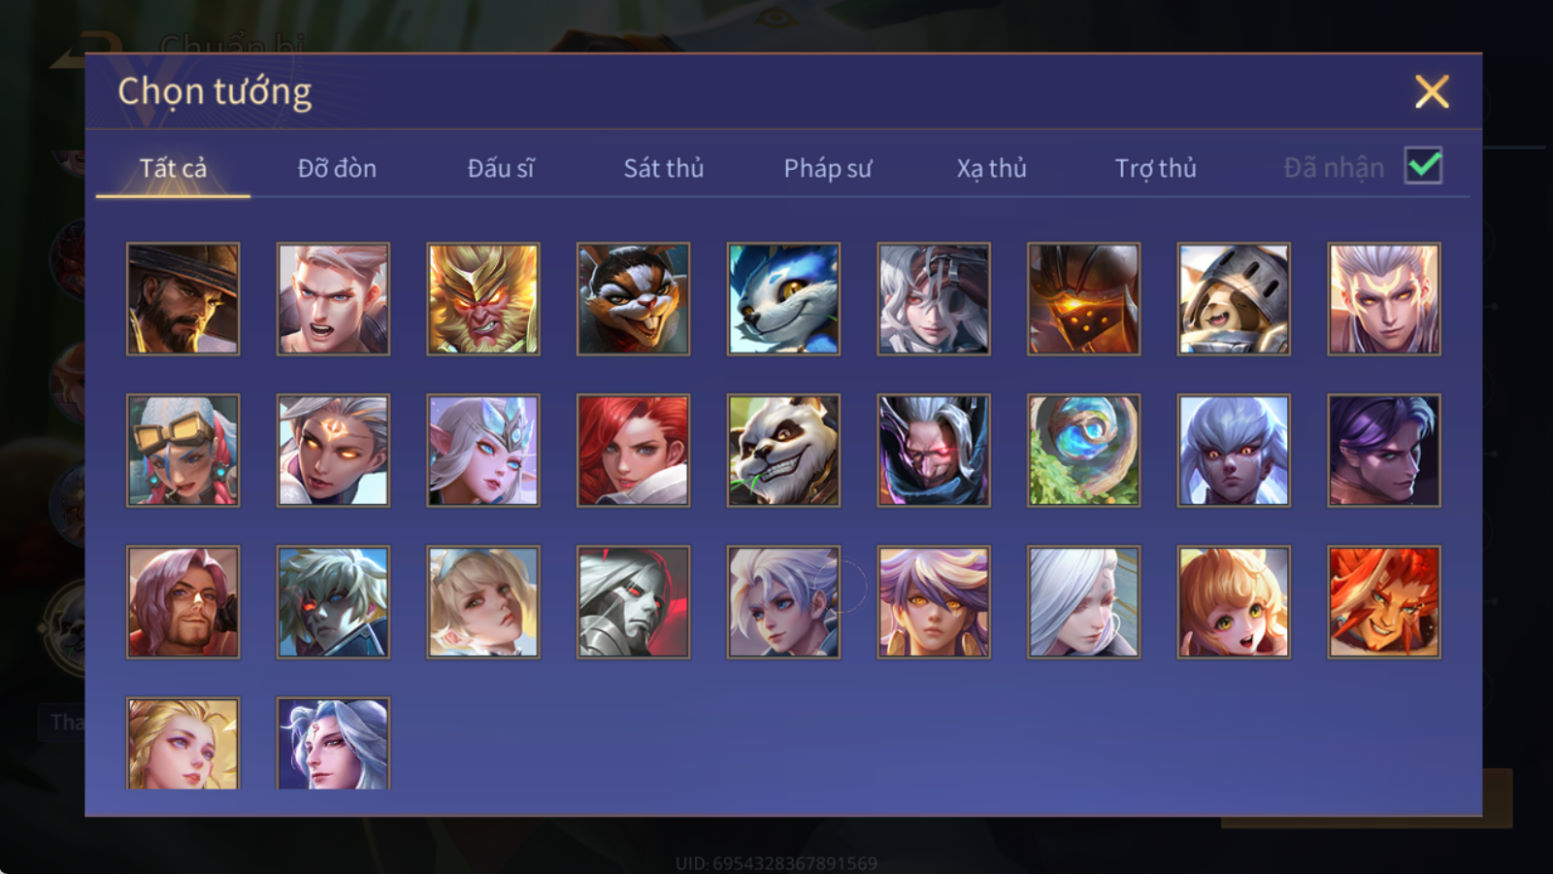Viewport: 1553px width, 874px height.
Task: Choose the blue cat hero portrait
Action: coord(784,299)
